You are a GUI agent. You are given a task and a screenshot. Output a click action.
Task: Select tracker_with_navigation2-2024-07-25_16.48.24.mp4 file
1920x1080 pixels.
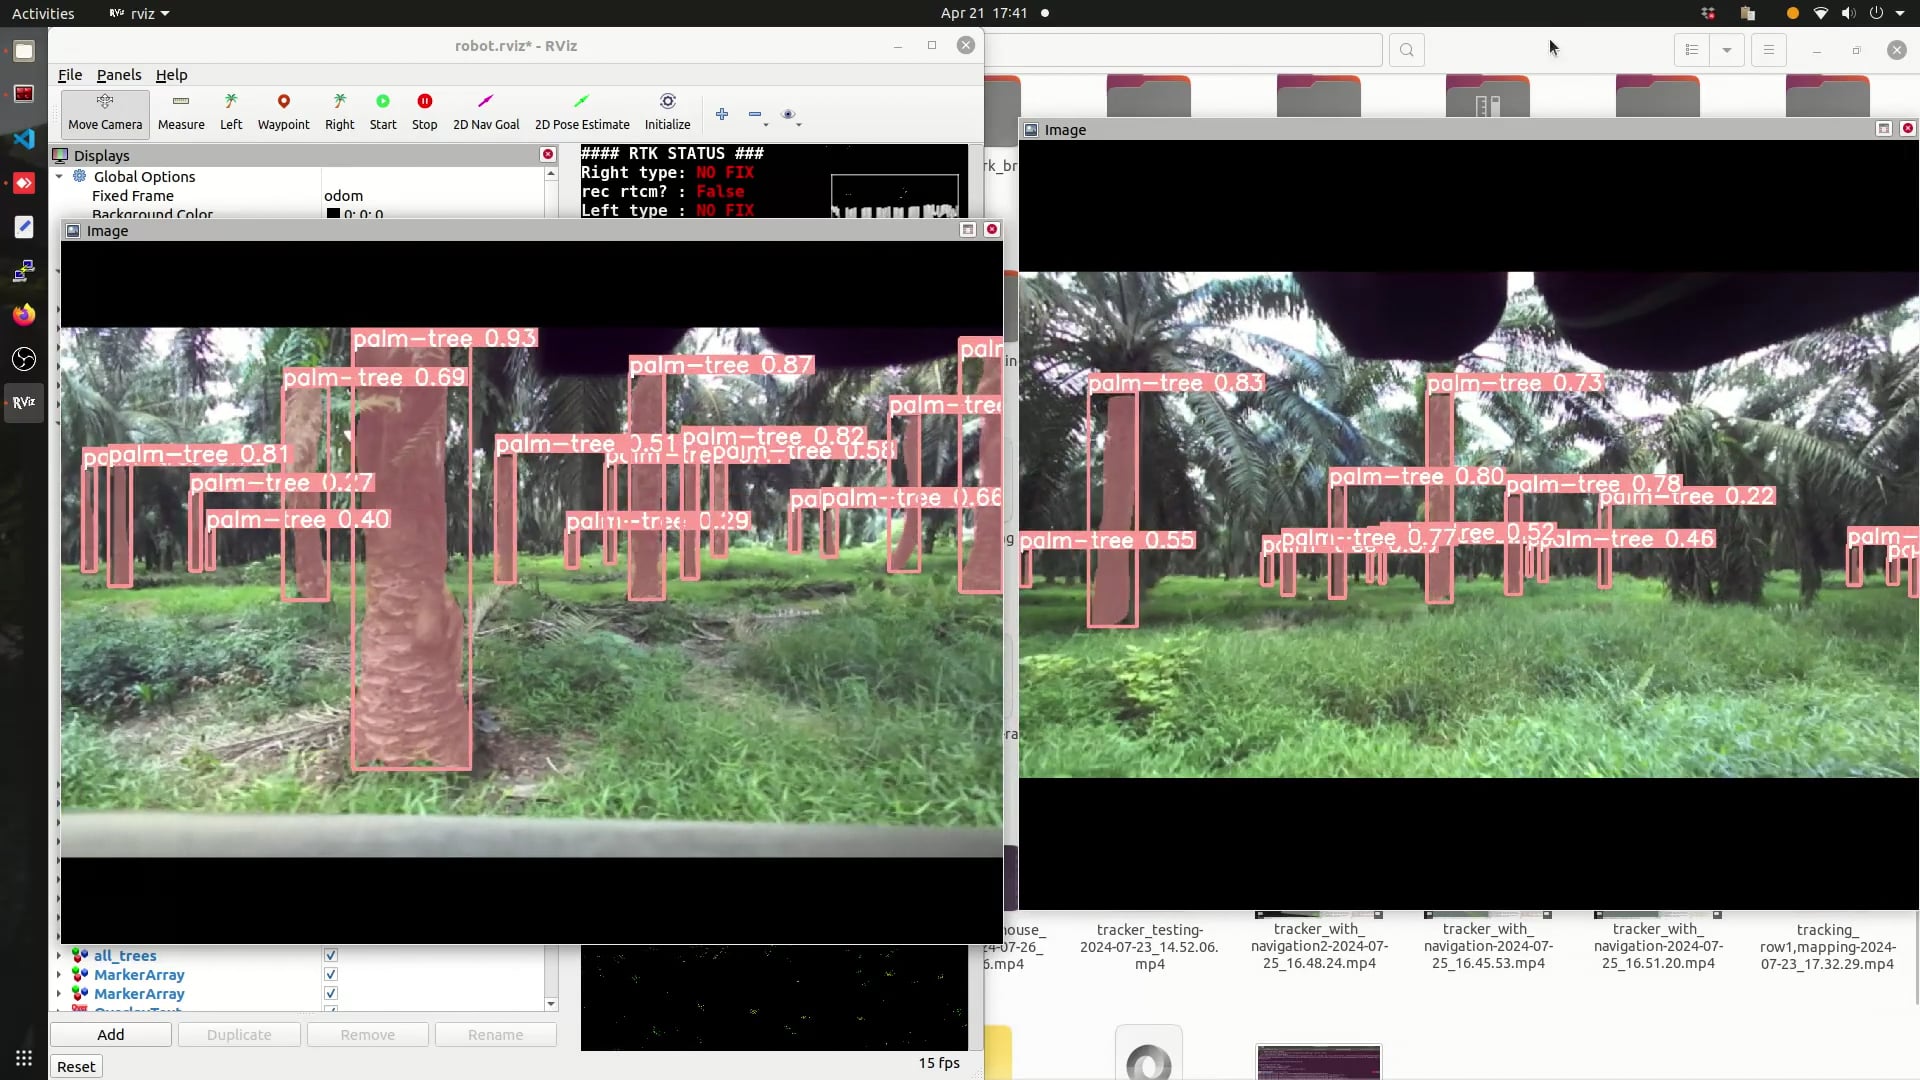[x=1319, y=945]
